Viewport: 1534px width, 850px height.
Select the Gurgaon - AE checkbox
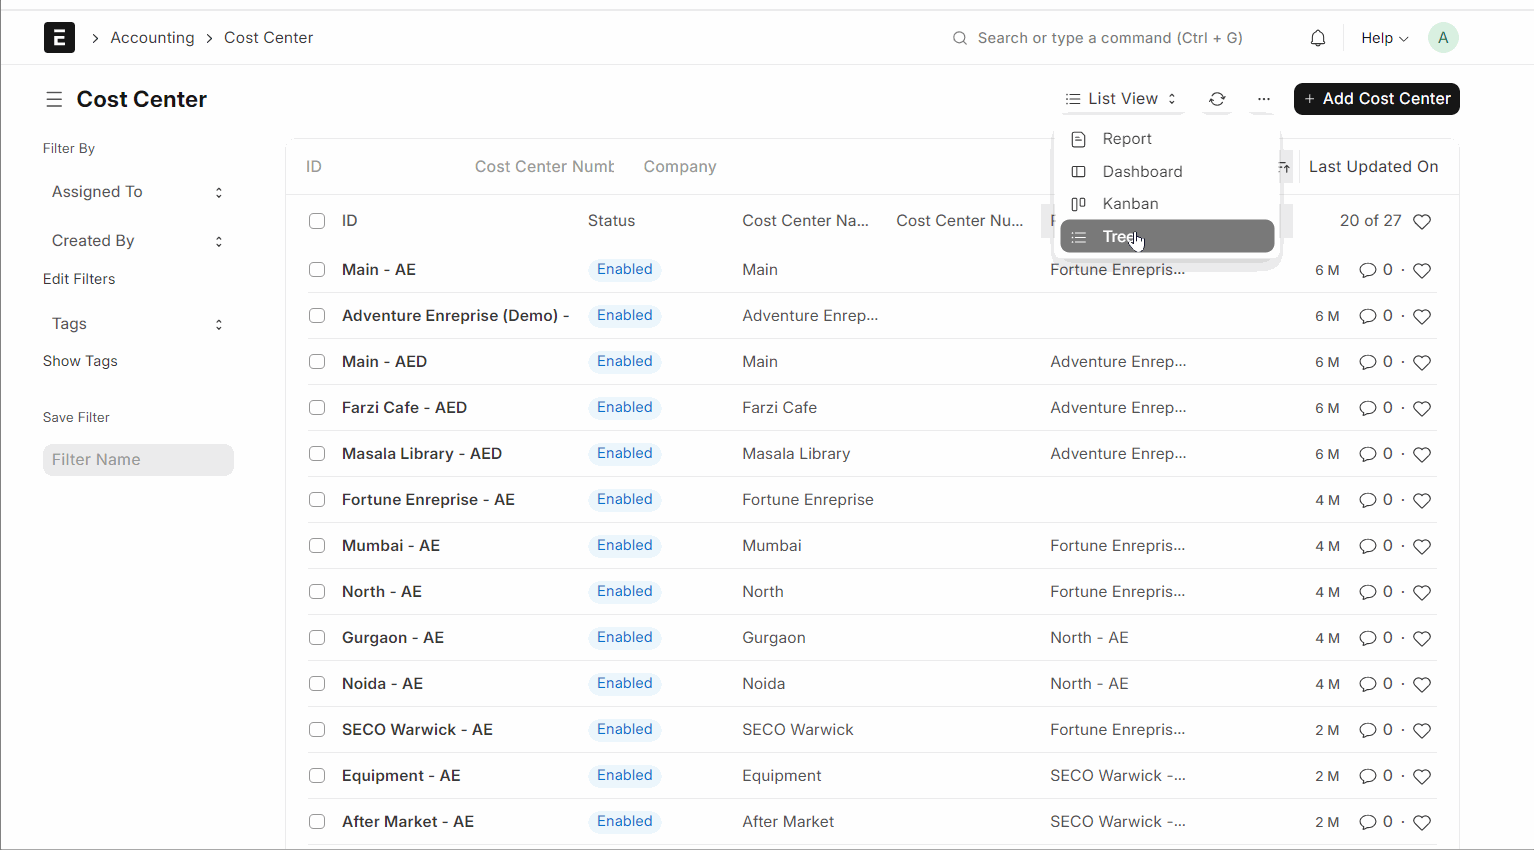tap(317, 638)
